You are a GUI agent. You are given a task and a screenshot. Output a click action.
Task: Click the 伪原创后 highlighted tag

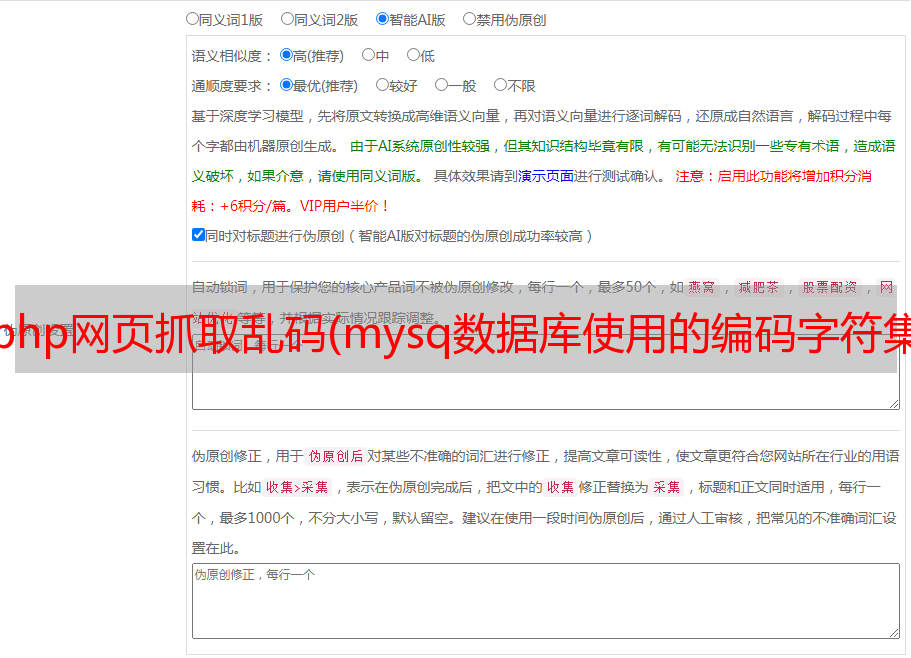click(x=336, y=456)
